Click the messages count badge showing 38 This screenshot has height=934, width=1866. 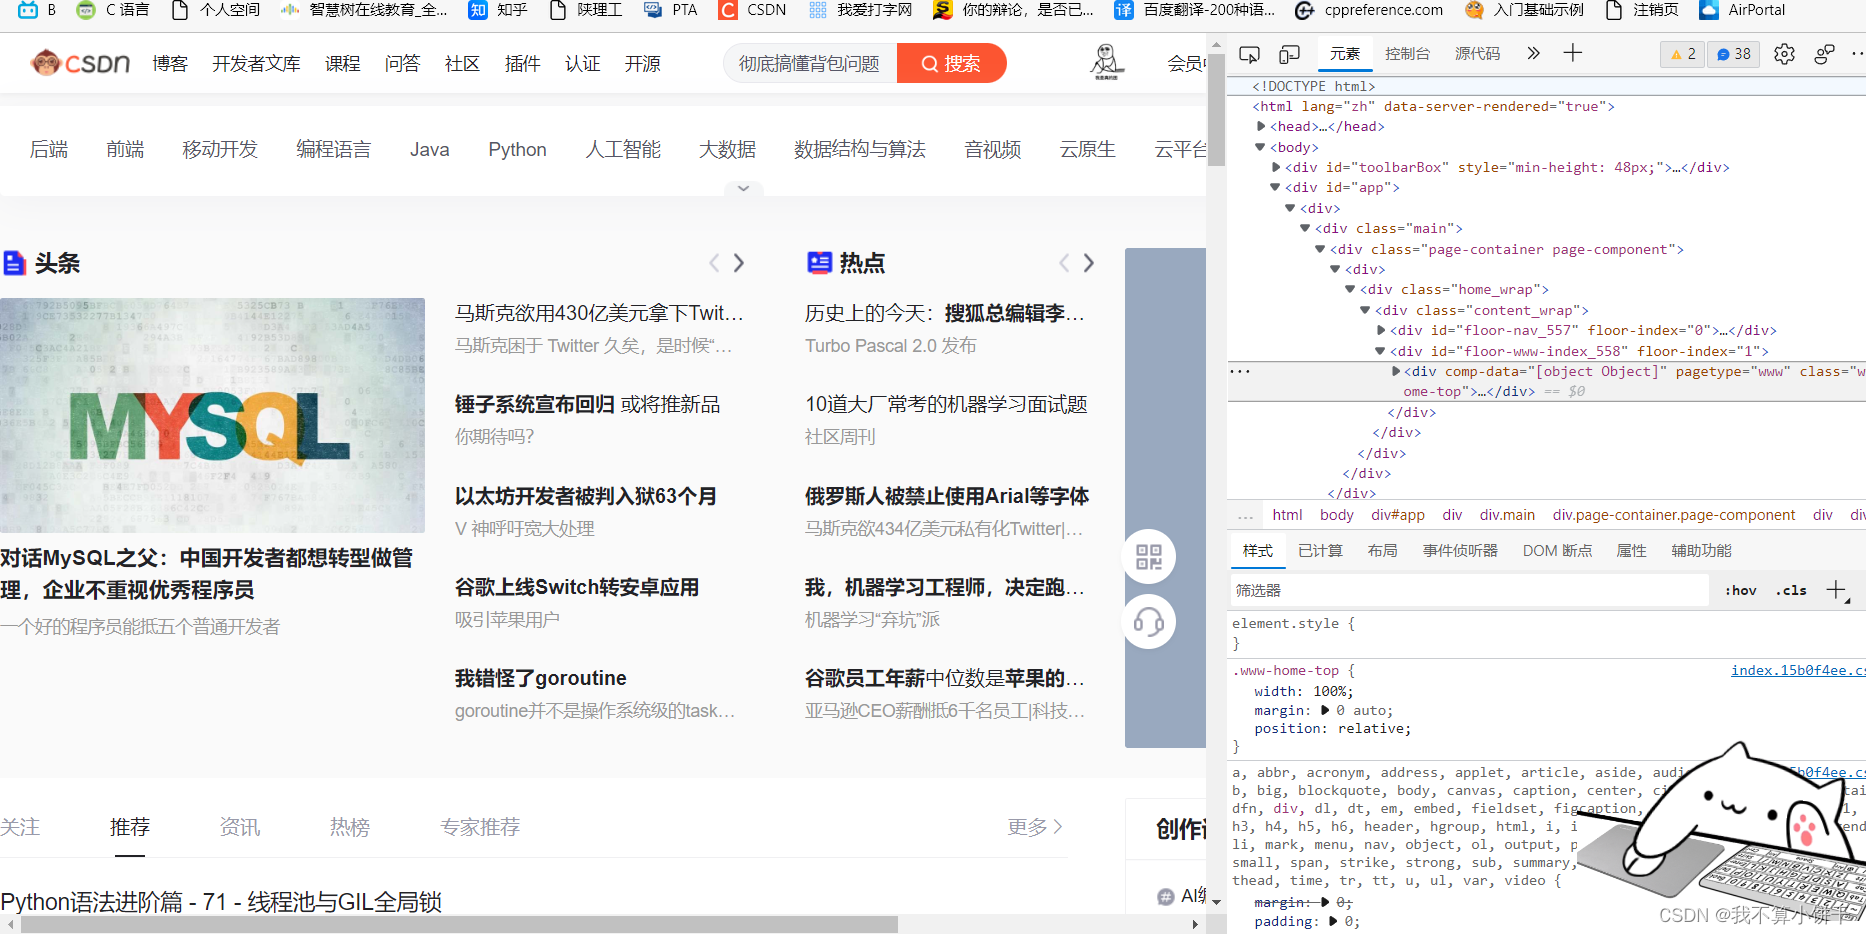[1734, 54]
